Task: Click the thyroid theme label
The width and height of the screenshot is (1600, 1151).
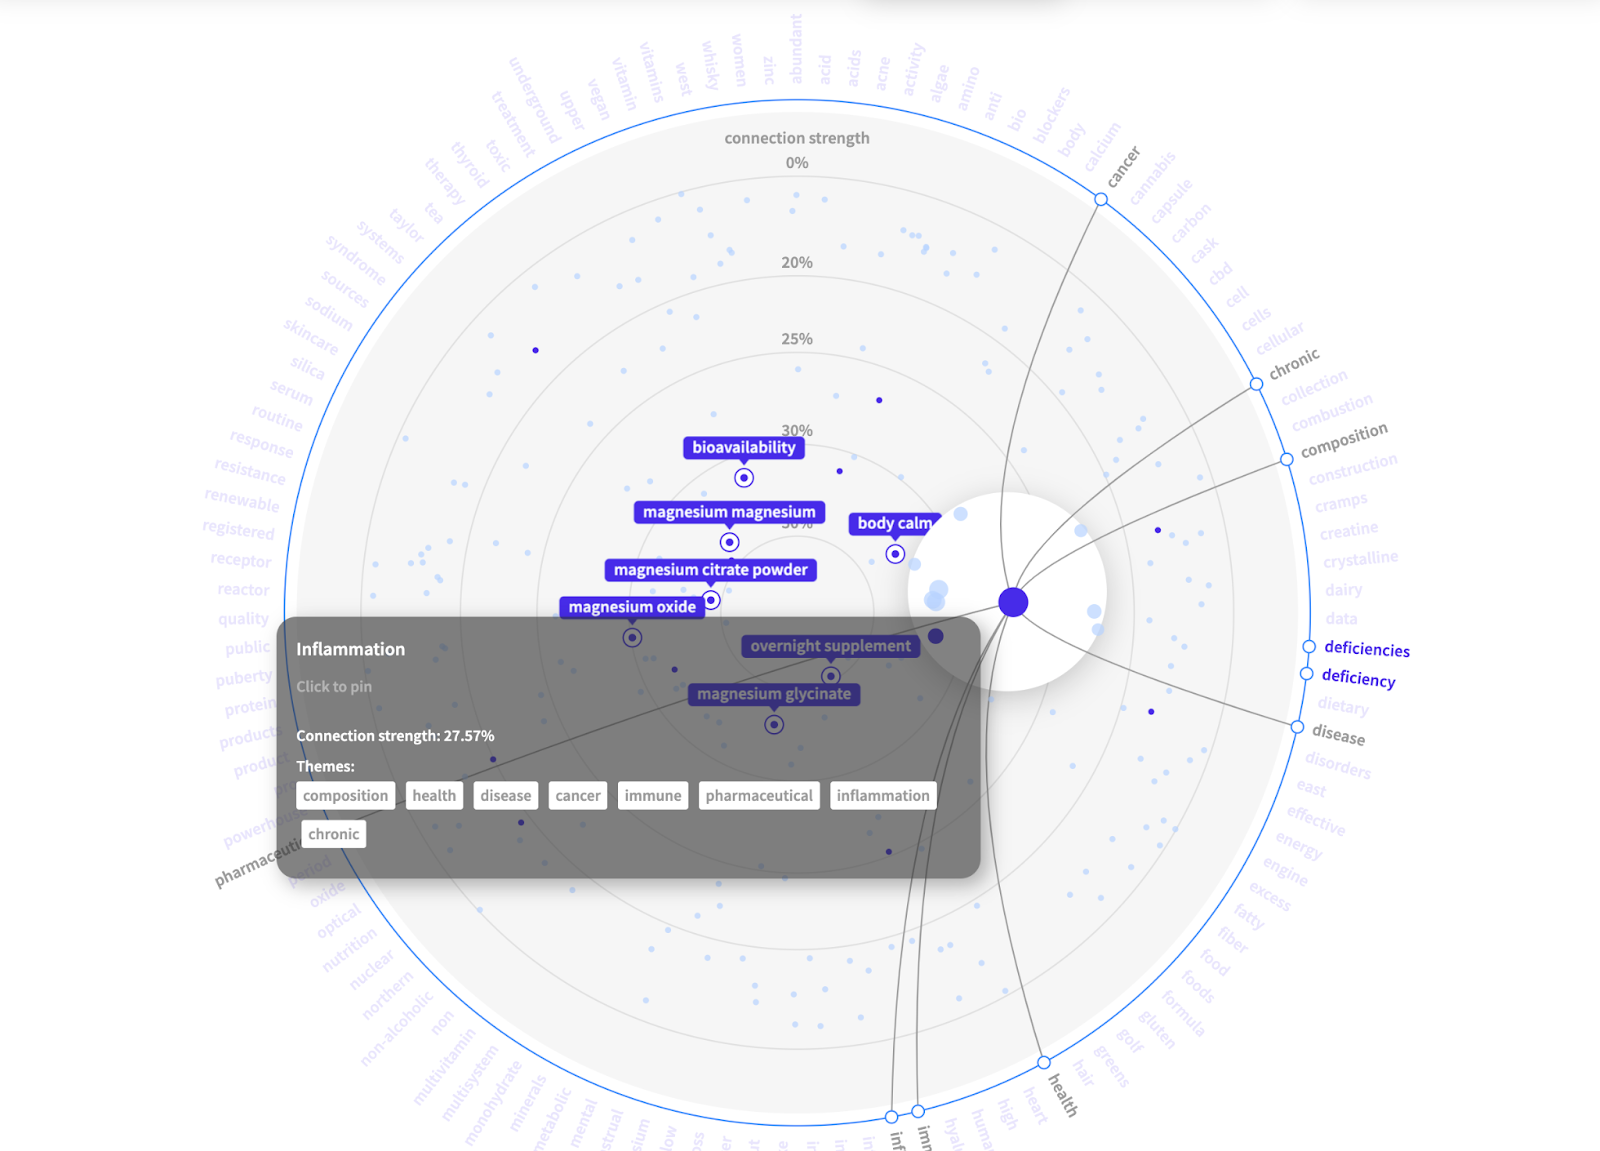Action: coord(470,165)
